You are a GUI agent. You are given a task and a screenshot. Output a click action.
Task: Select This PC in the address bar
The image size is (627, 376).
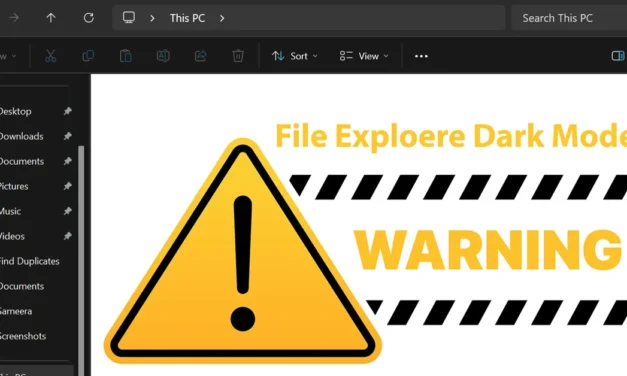[187, 18]
